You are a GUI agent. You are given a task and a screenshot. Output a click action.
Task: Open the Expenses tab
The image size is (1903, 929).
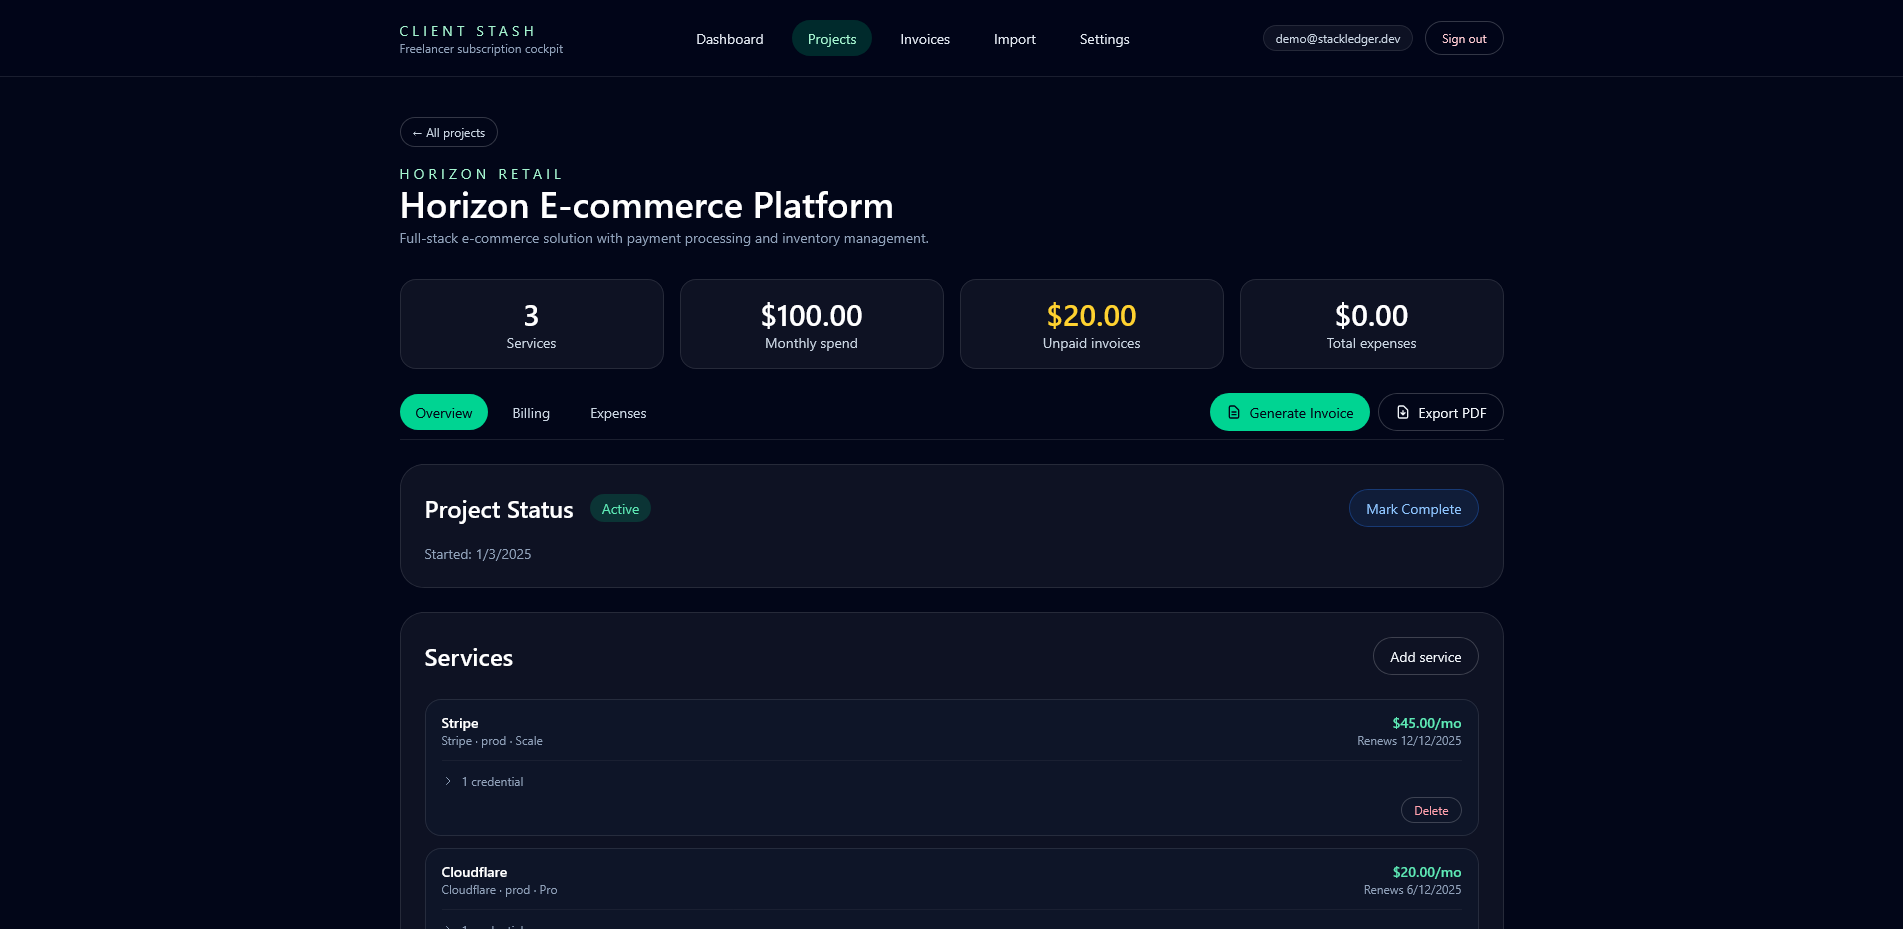click(x=617, y=412)
